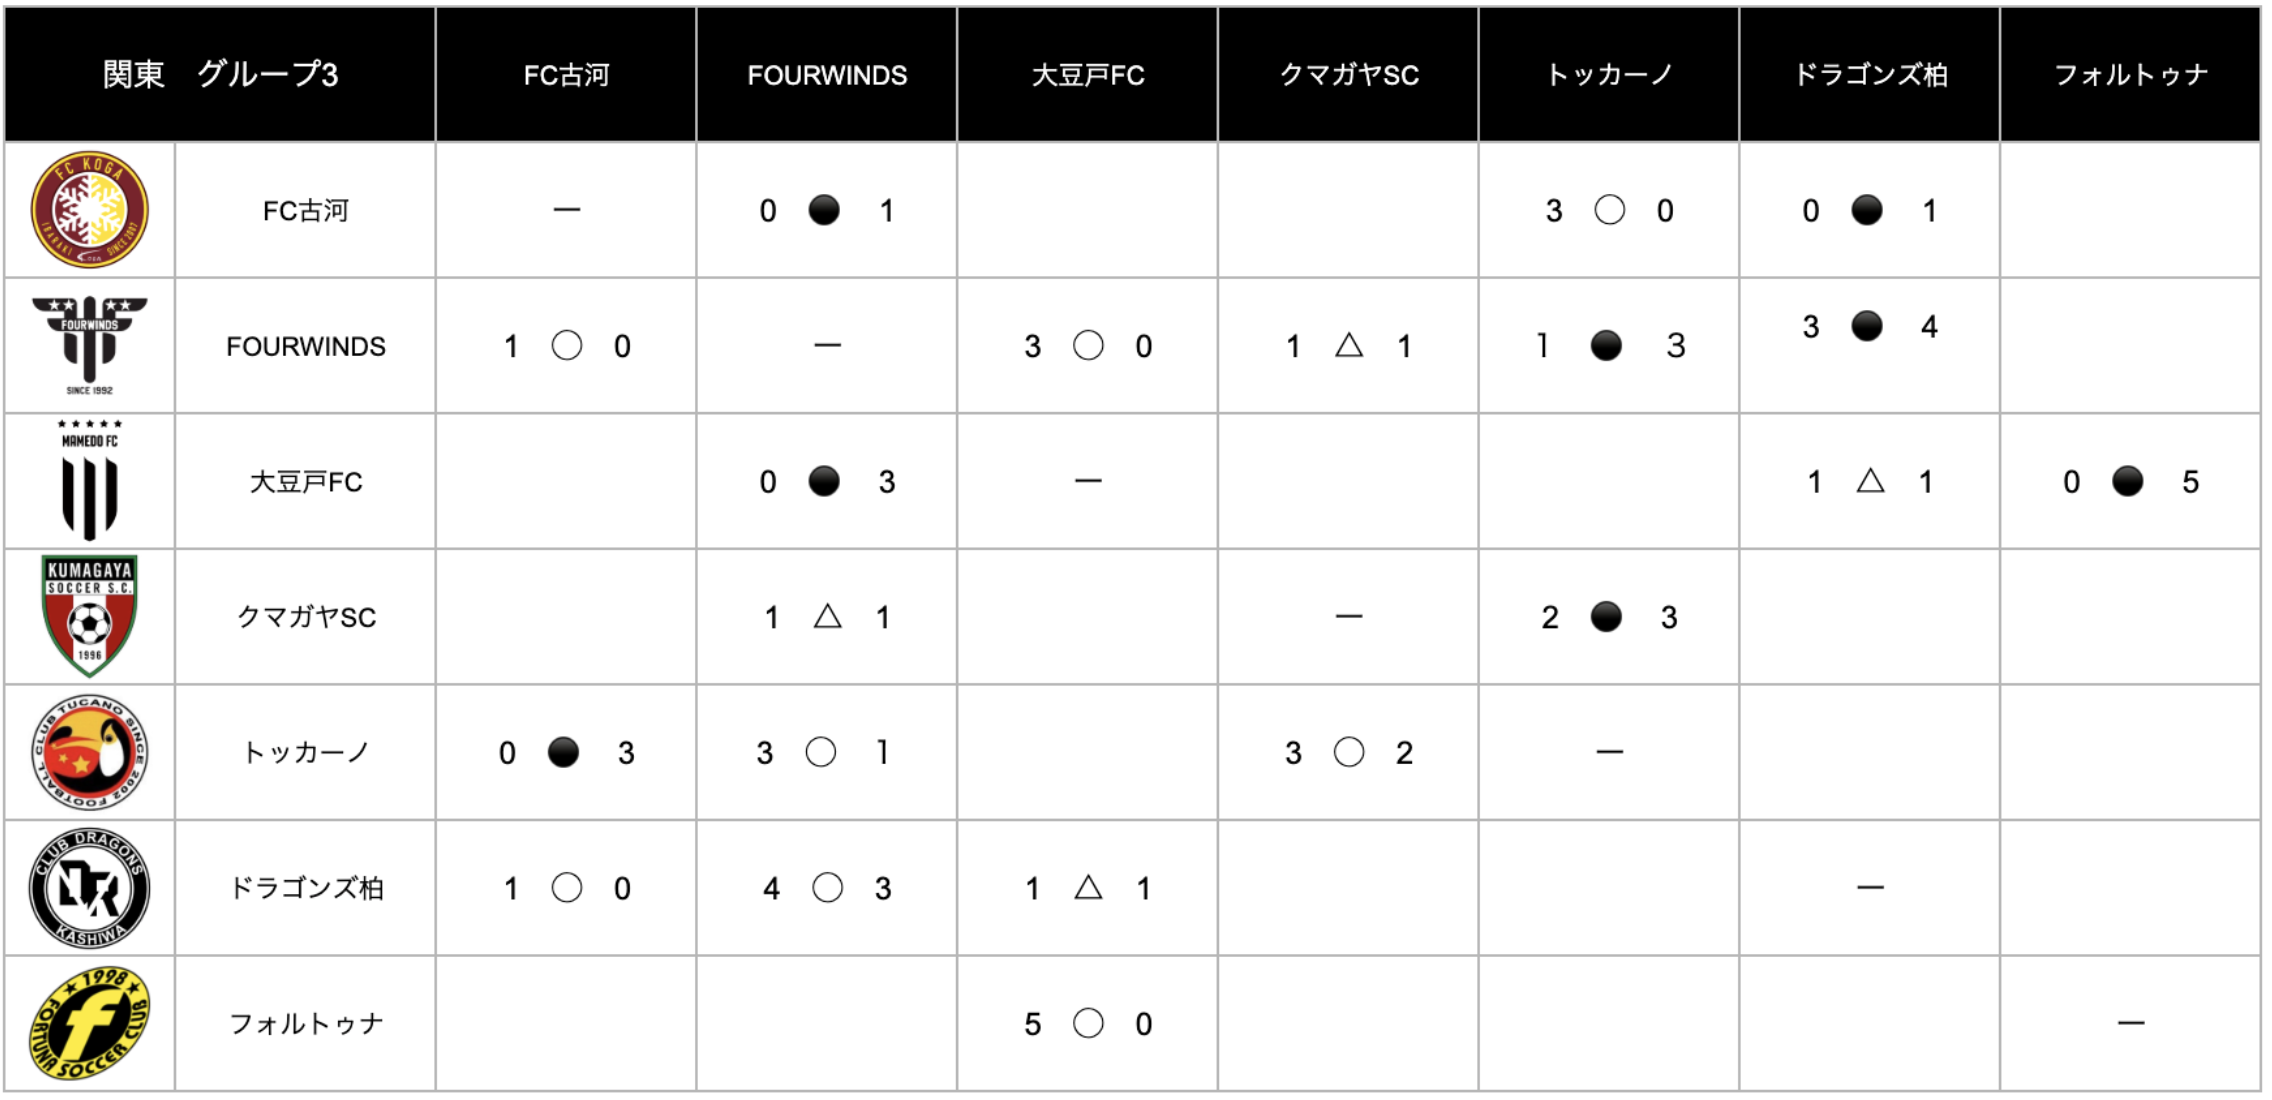Click white circle in FC古河 vs トッカーノ
Screen dimensions: 2272x1100
click(1609, 210)
